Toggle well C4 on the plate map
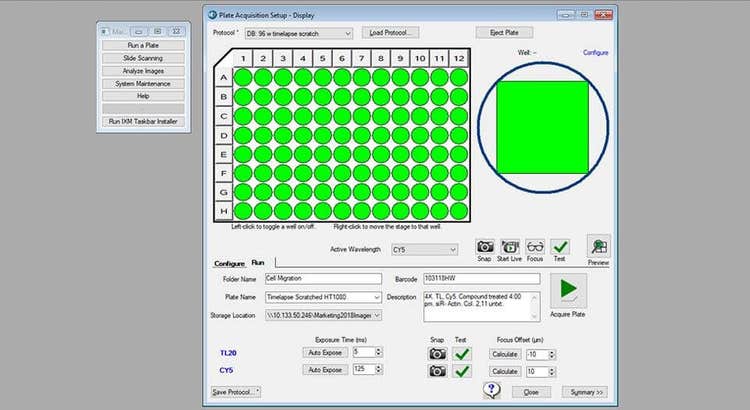The width and height of the screenshot is (750, 410). [x=303, y=116]
